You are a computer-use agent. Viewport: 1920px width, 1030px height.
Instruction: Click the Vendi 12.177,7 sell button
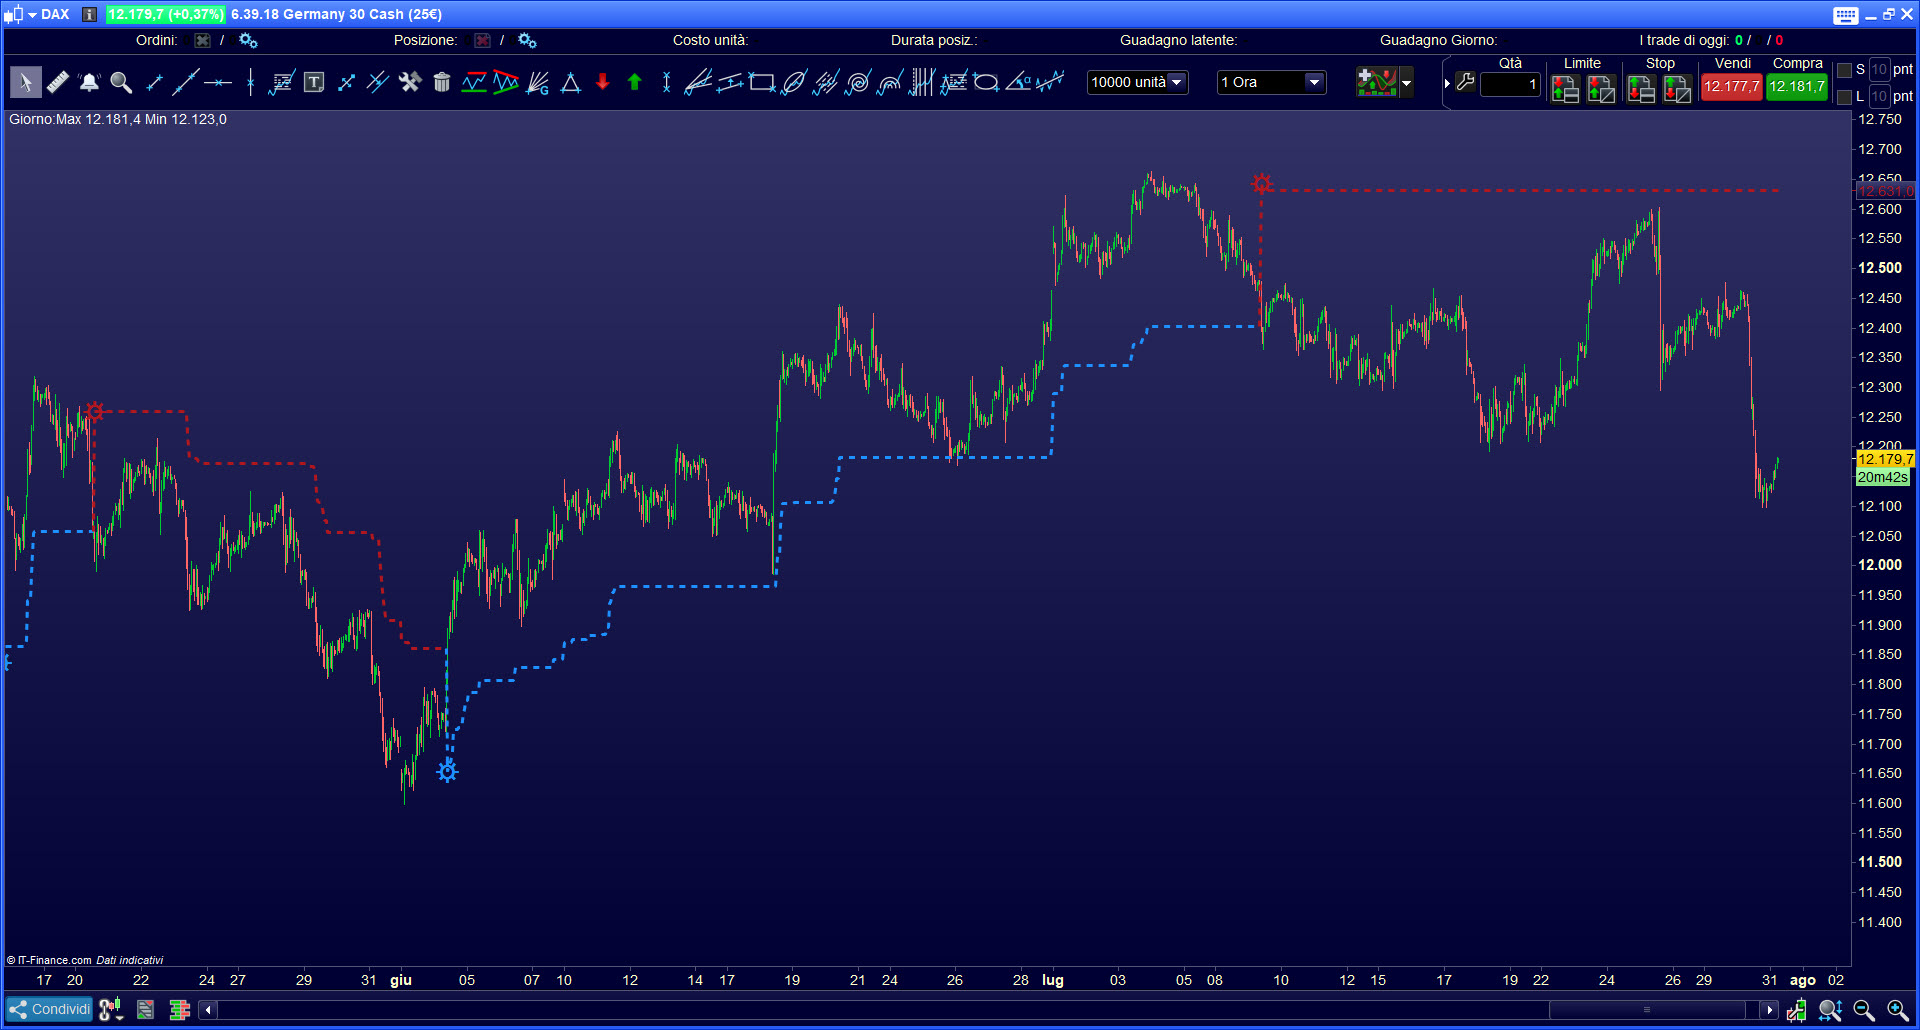(1731, 86)
